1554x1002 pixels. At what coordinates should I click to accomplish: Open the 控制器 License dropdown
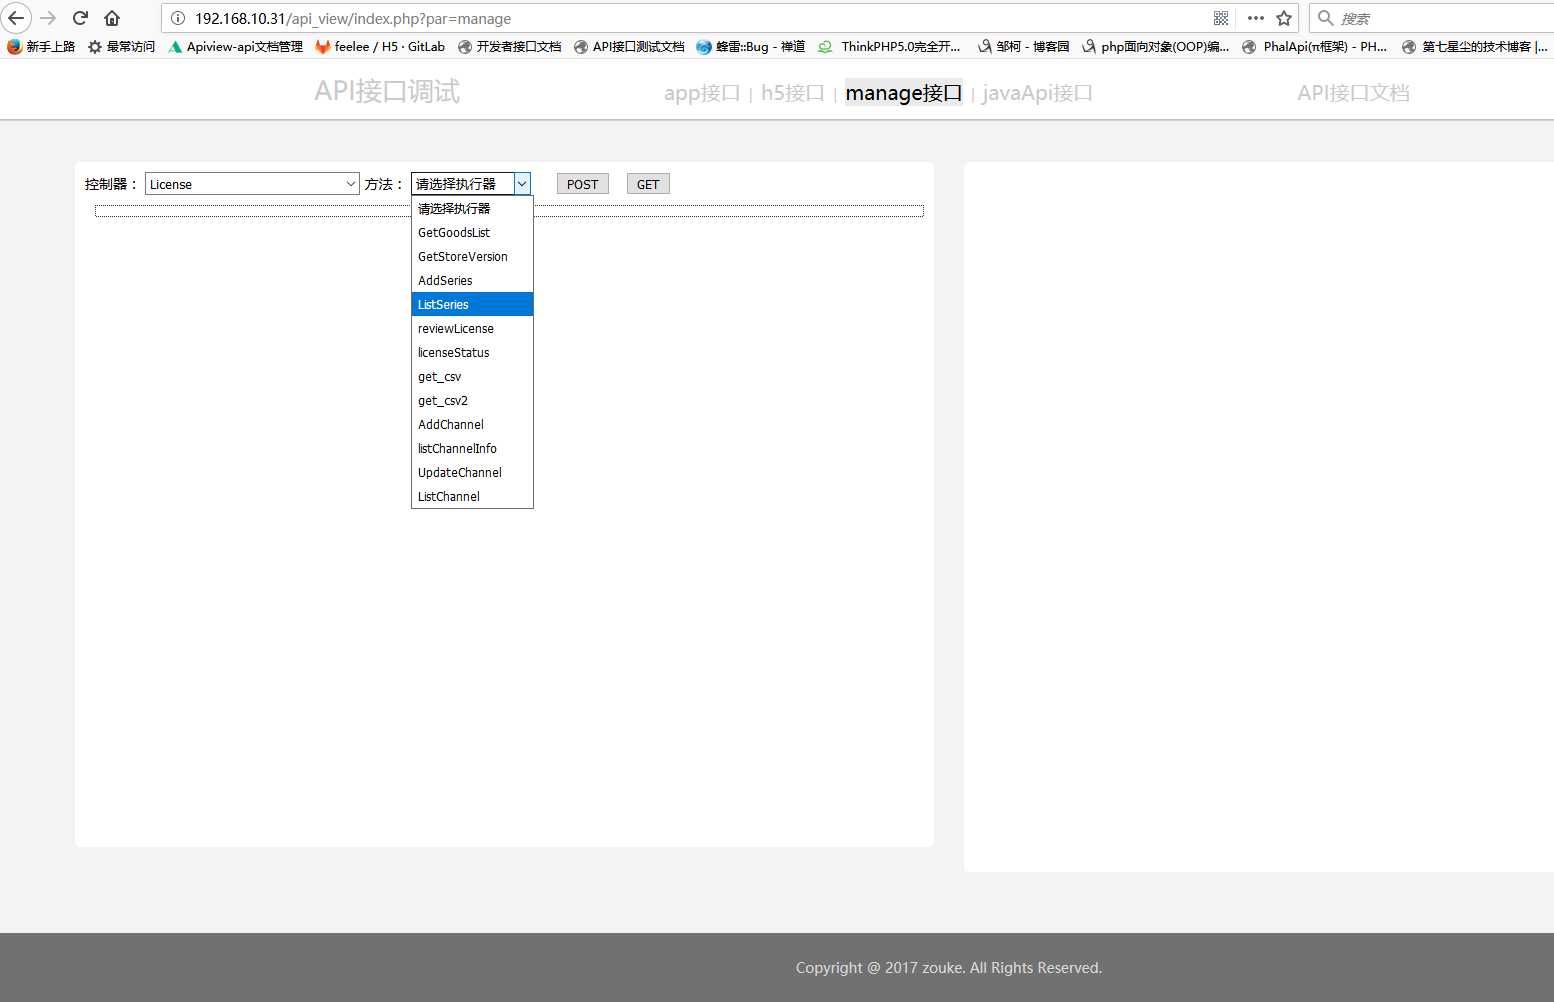pos(252,184)
